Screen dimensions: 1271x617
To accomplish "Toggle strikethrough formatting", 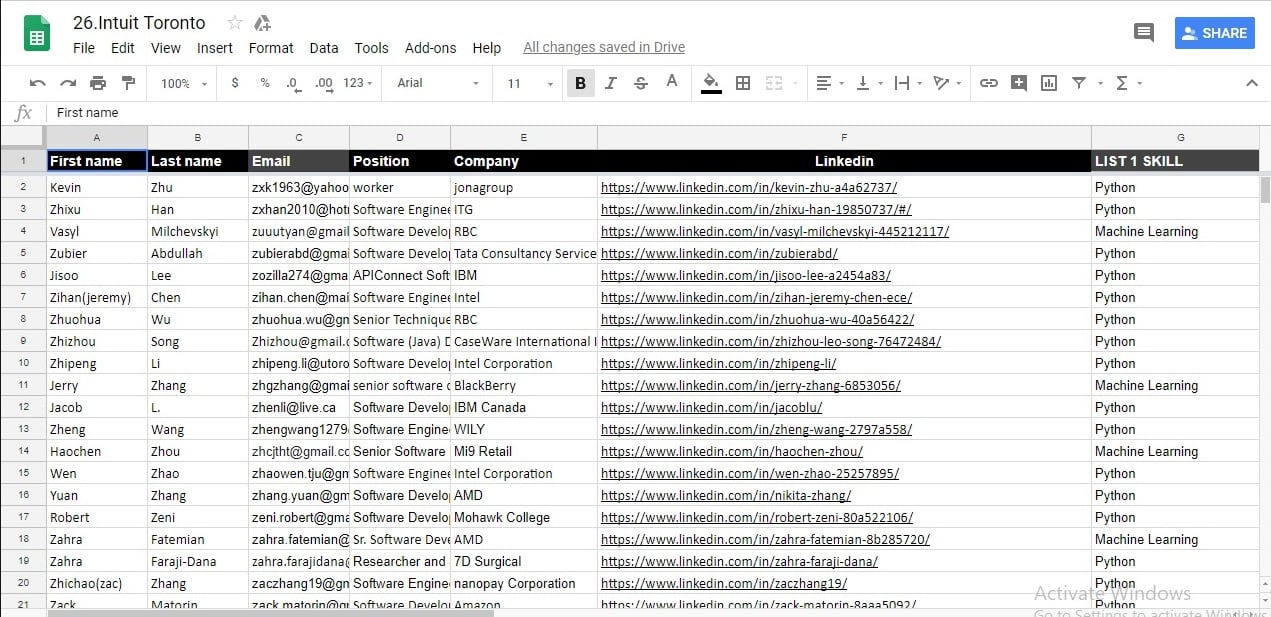I will tap(640, 83).
